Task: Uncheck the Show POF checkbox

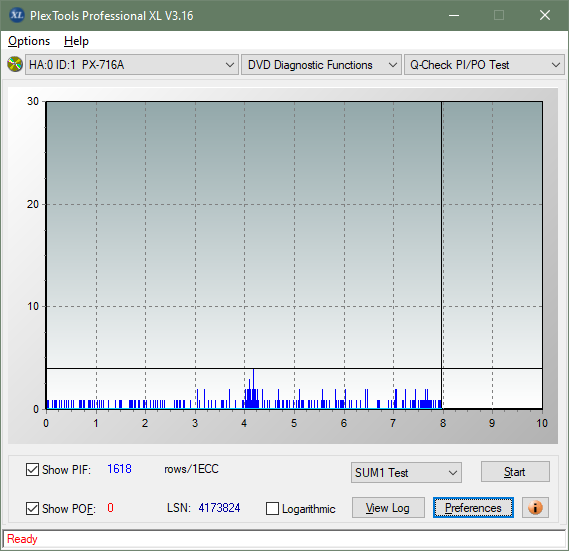Action: [x=32, y=508]
